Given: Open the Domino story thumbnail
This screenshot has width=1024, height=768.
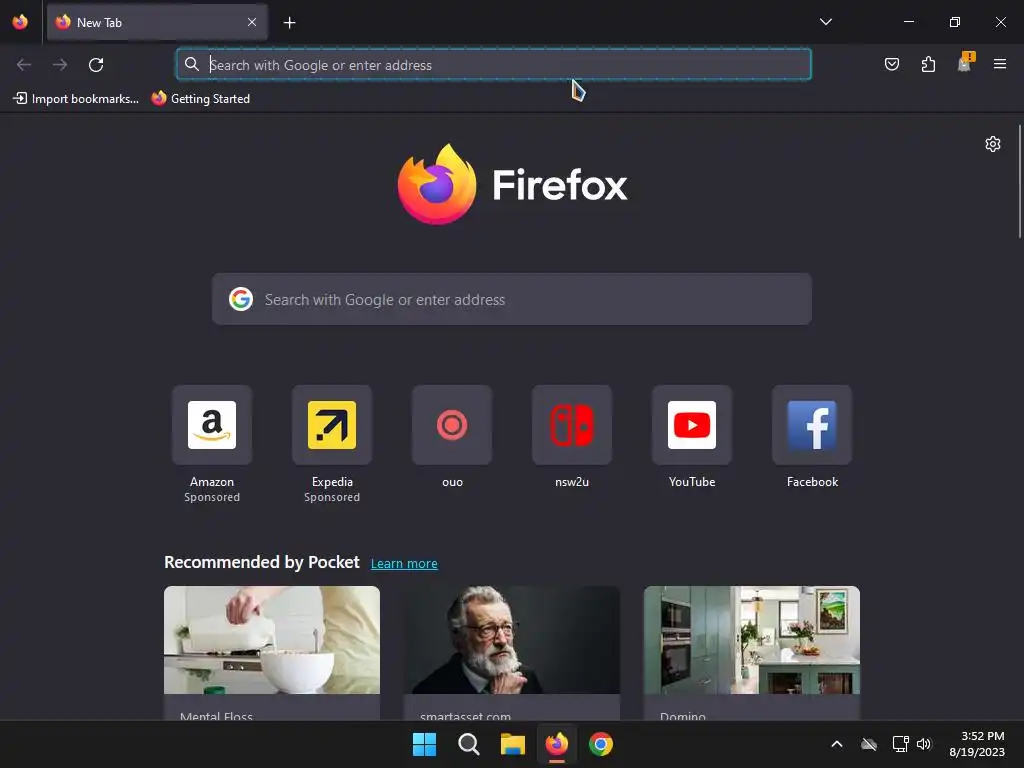Looking at the screenshot, I should 752,640.
